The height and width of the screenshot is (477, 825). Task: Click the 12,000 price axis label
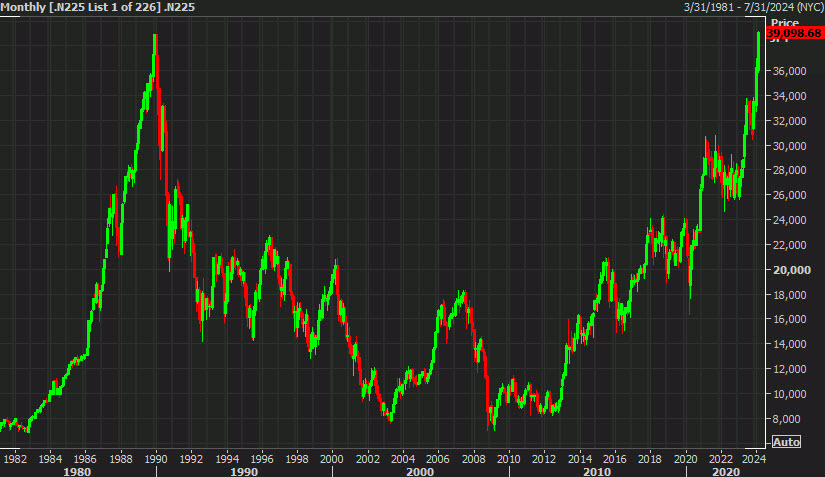click(789, 369)
